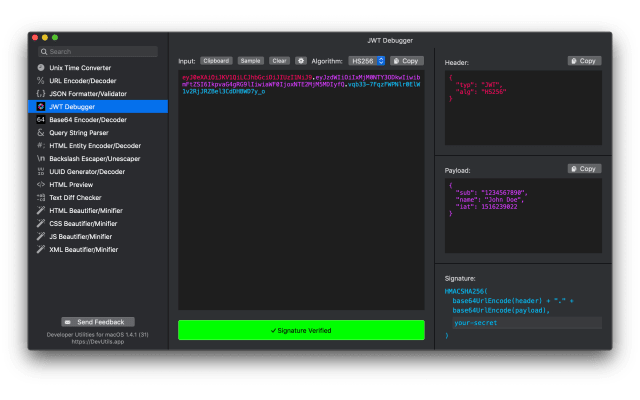Select HTML Entity Encoder/Decoder
This screenshot has width=640, height=400.
(x=98, y=146)
